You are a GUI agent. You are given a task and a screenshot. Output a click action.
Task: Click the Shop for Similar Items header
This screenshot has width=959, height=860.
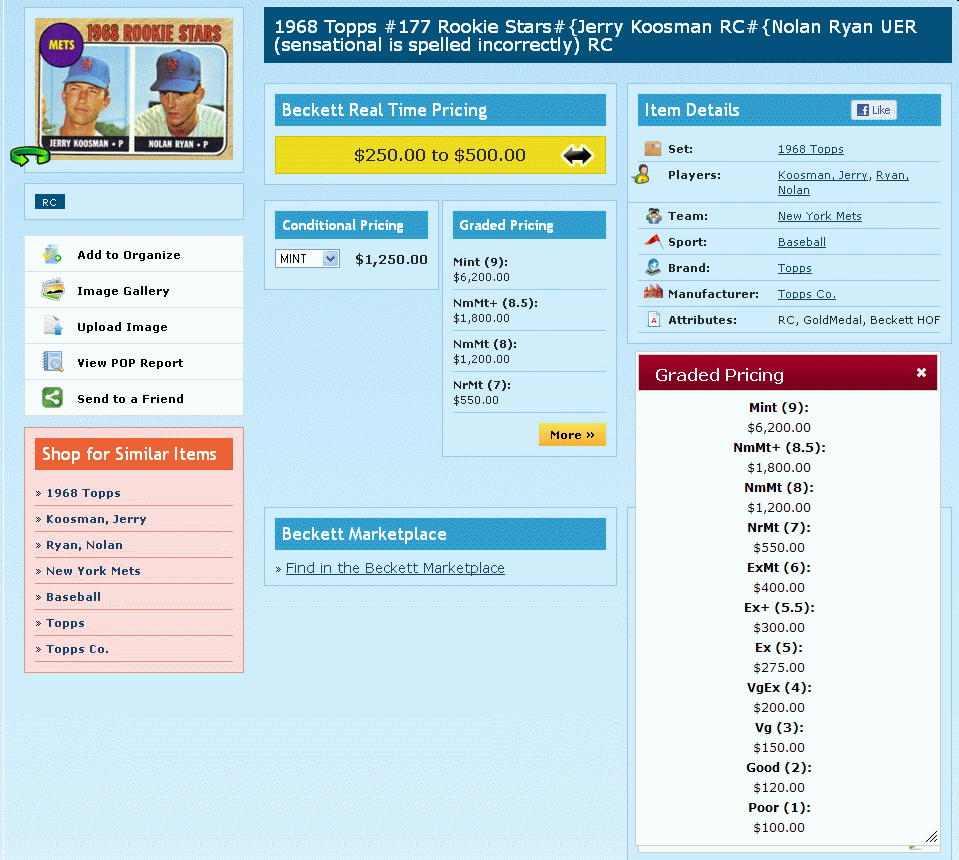coord(134,454)
